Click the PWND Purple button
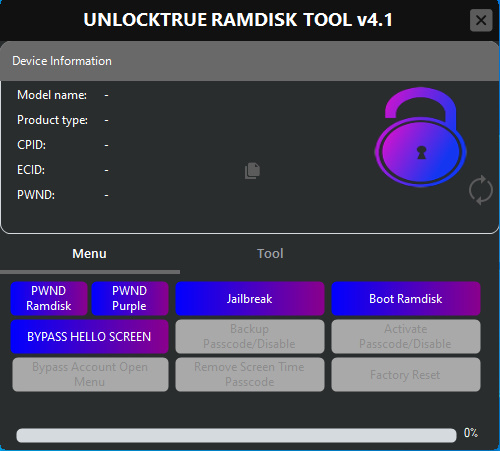 (130, 298)
